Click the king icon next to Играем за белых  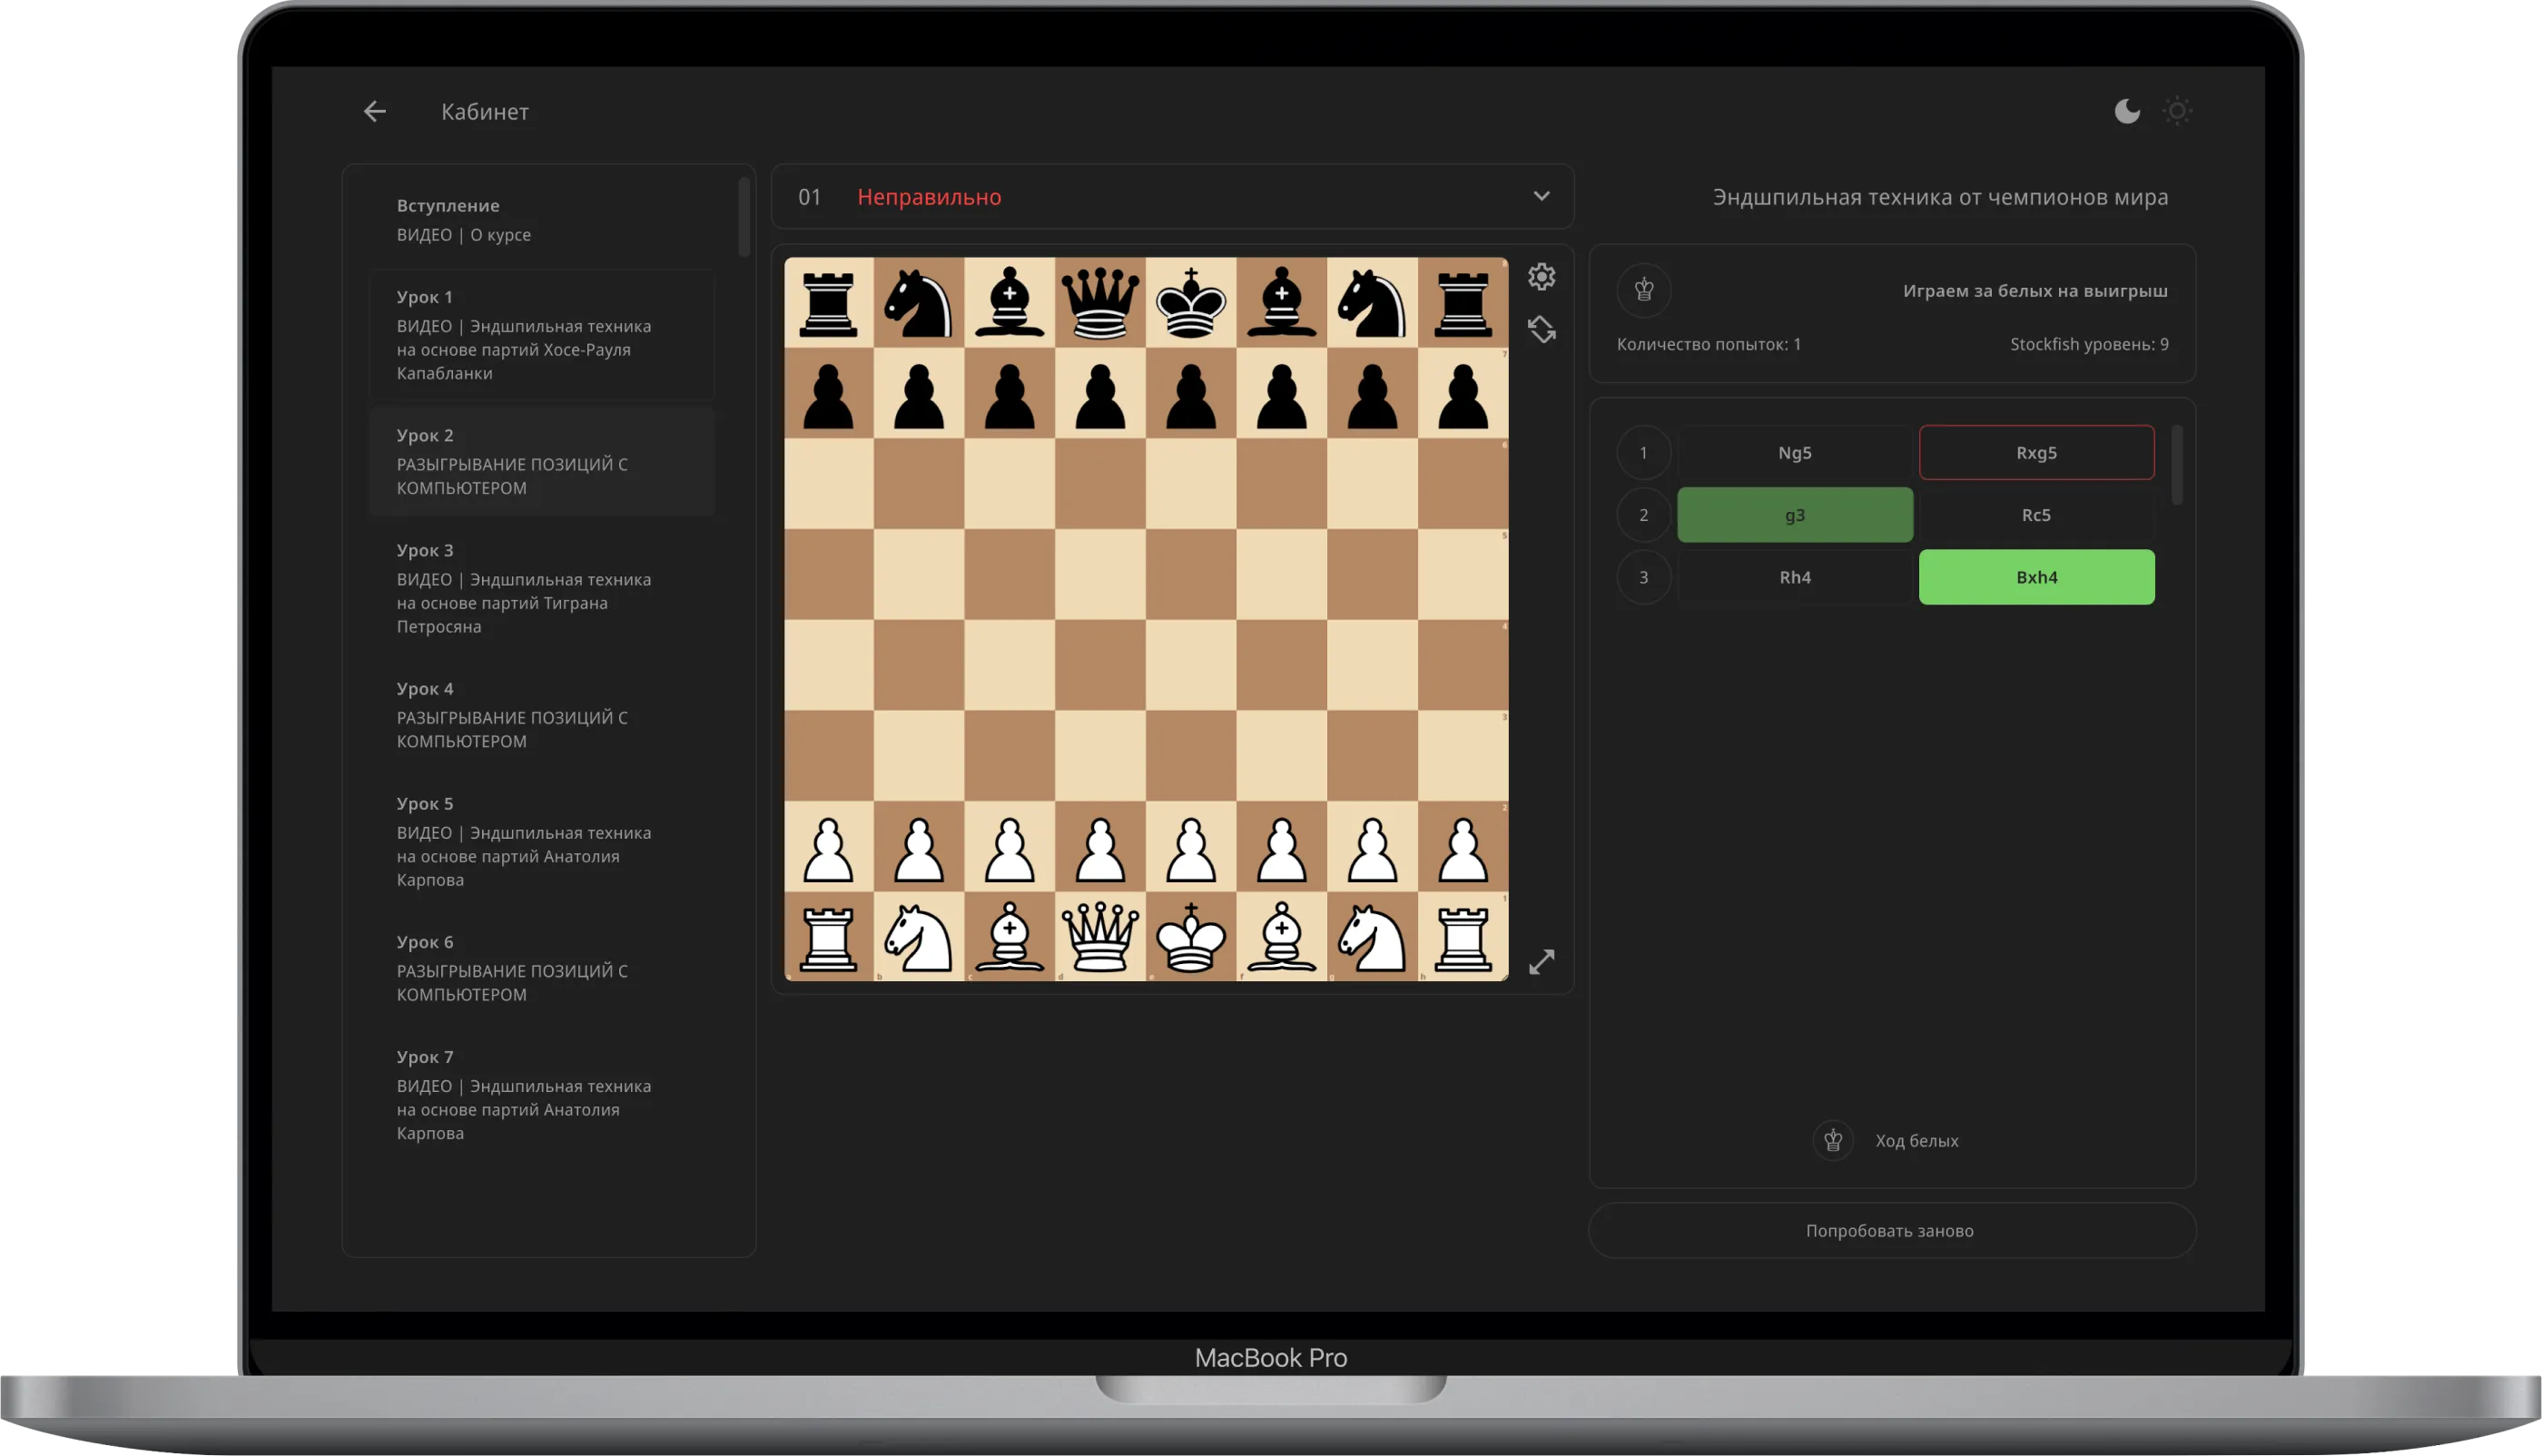click(x=1644, y=291)
